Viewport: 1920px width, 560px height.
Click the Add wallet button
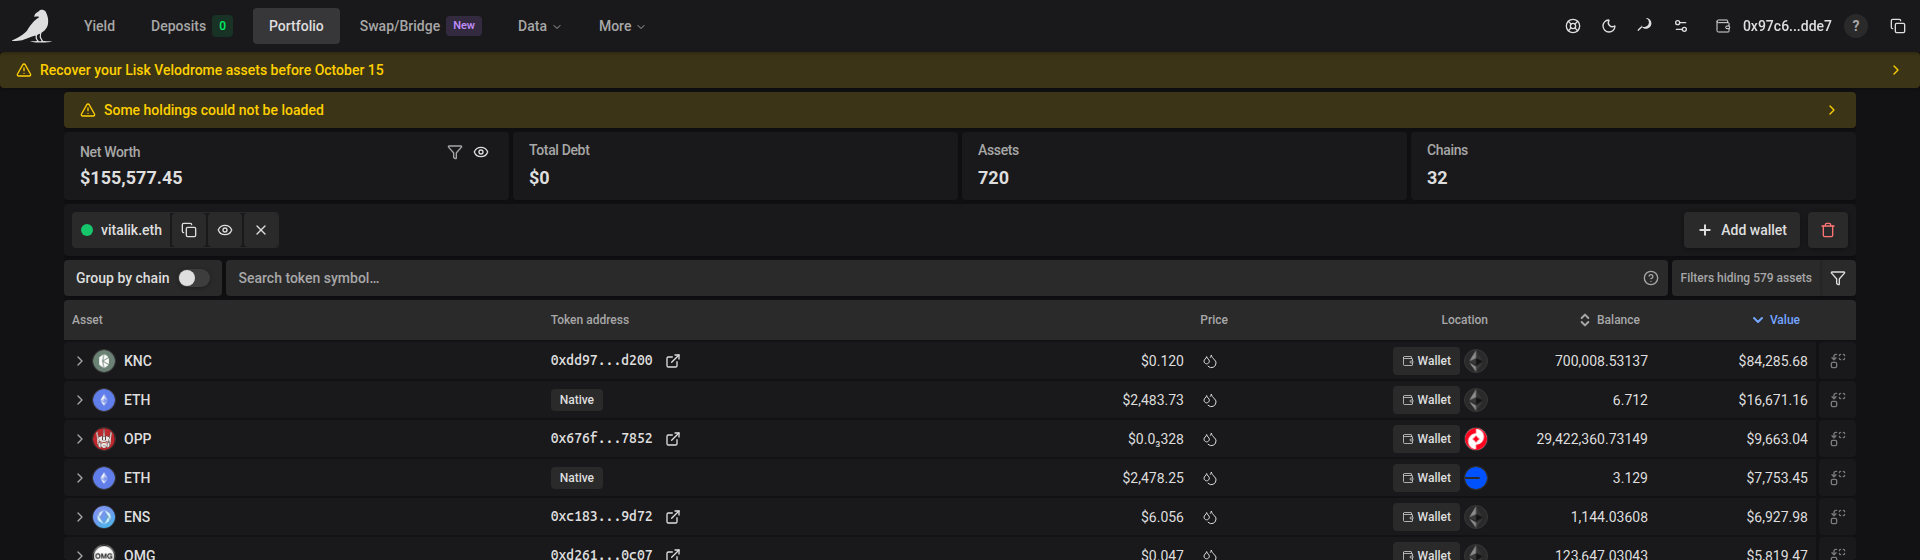1742,230
